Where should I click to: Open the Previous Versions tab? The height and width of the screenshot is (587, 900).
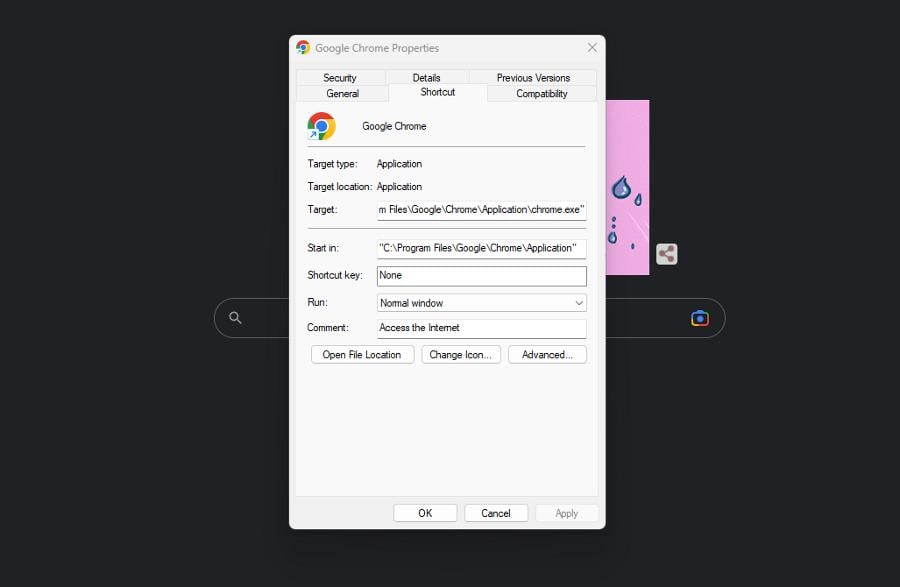click(533, 77)
